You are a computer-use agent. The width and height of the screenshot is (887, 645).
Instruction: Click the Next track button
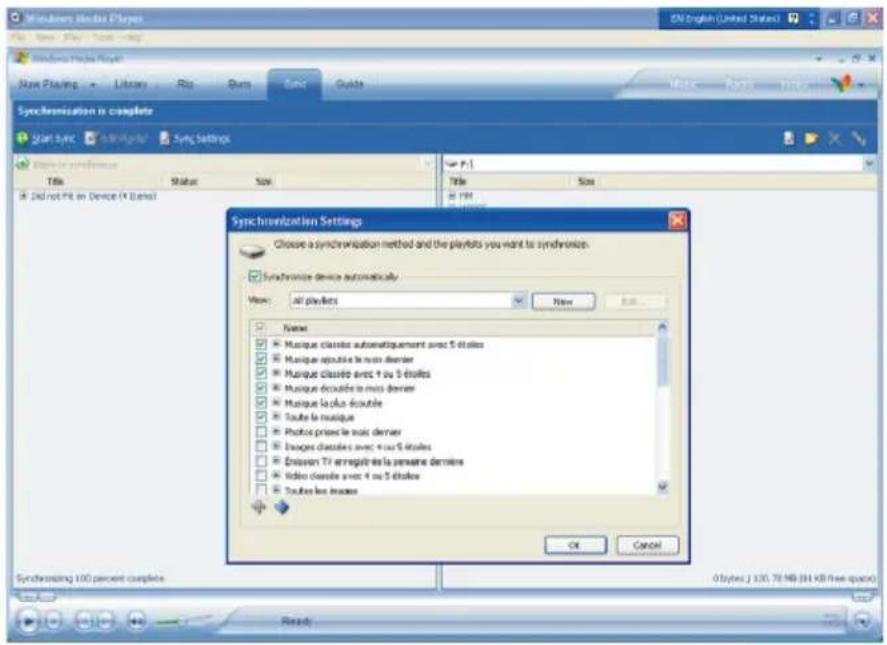(106, 622)
